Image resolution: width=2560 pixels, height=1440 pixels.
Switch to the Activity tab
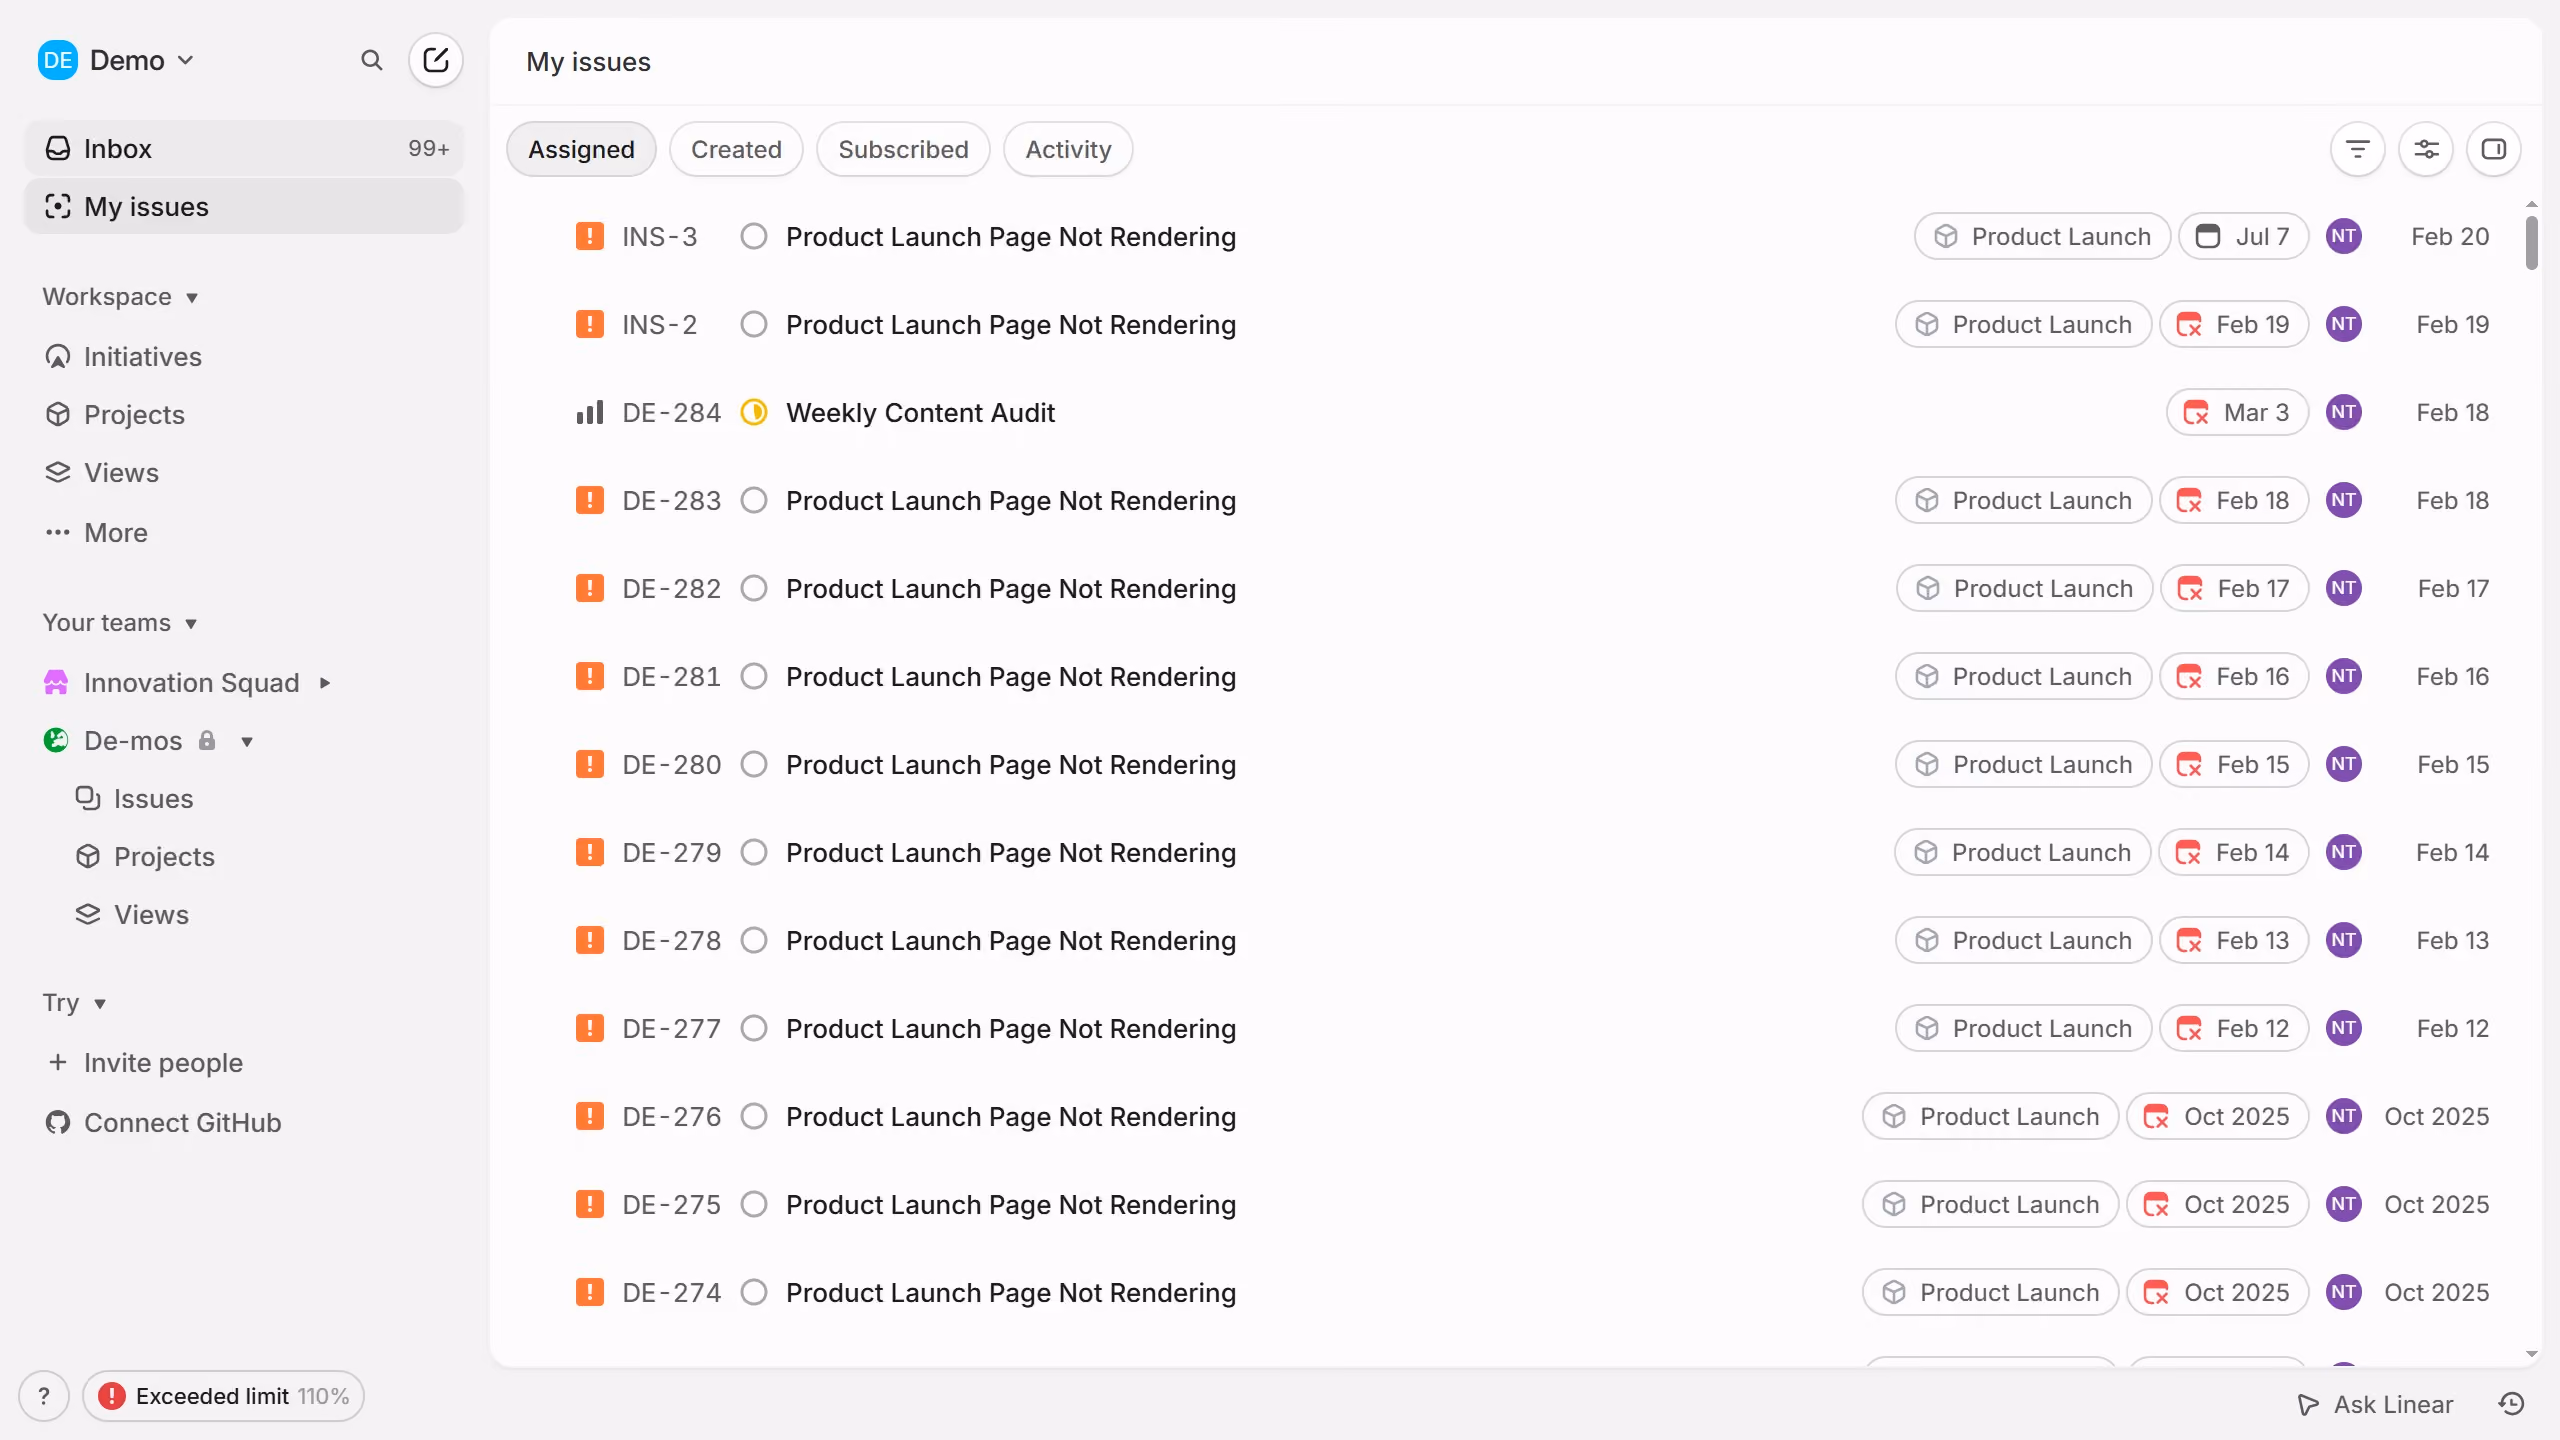coord(1068,149)
